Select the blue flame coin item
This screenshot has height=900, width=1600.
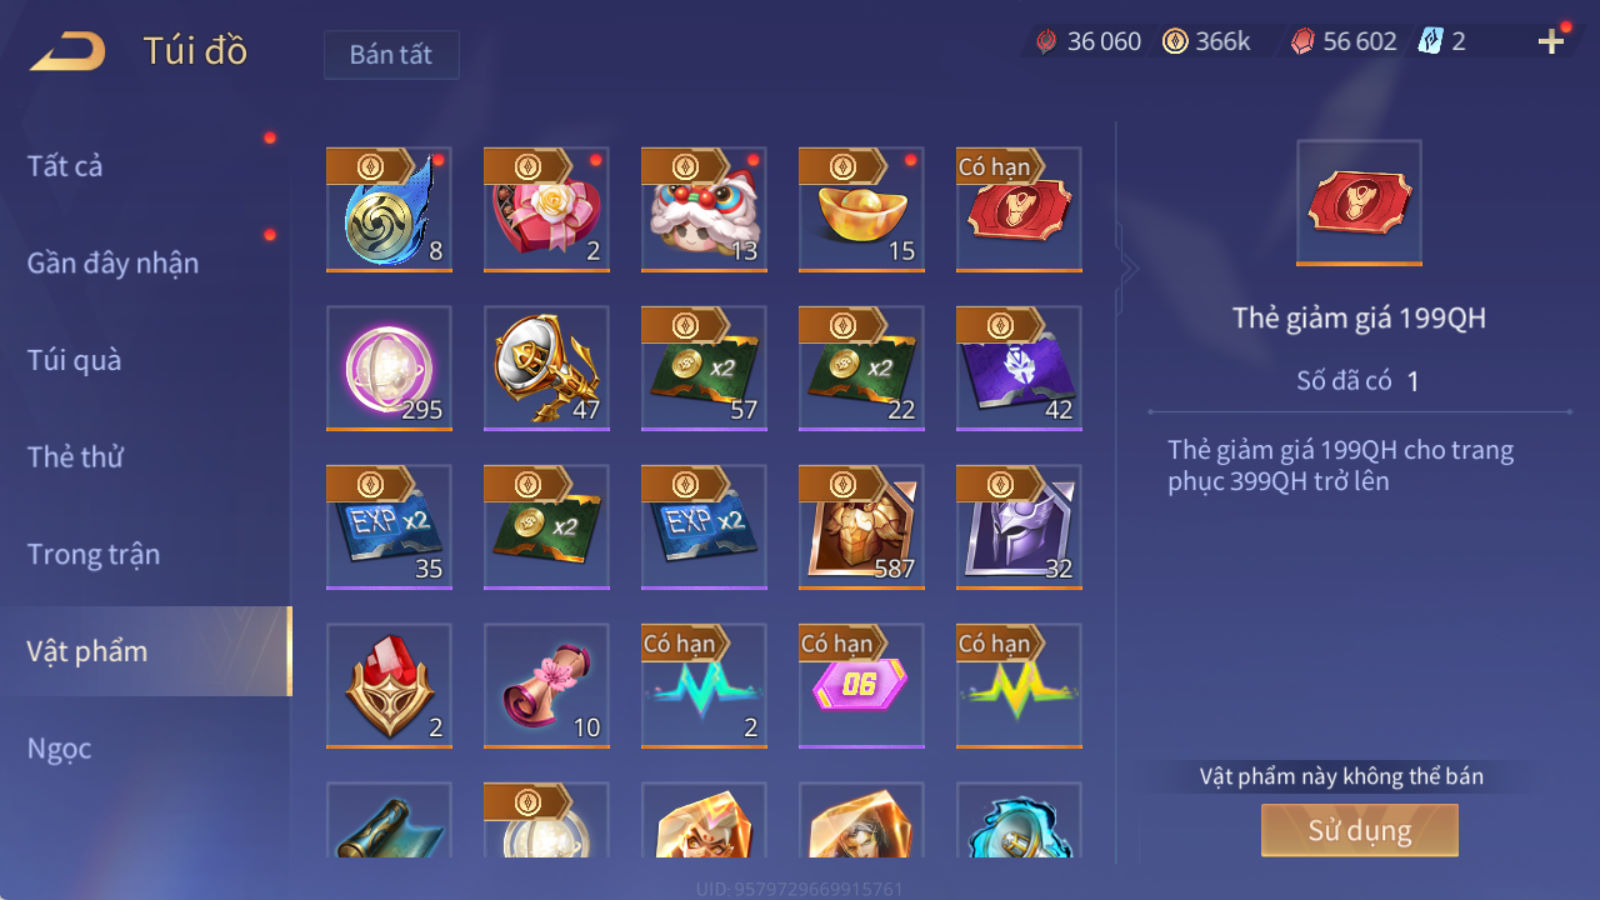pyautogui.click(x=389, y=209)
